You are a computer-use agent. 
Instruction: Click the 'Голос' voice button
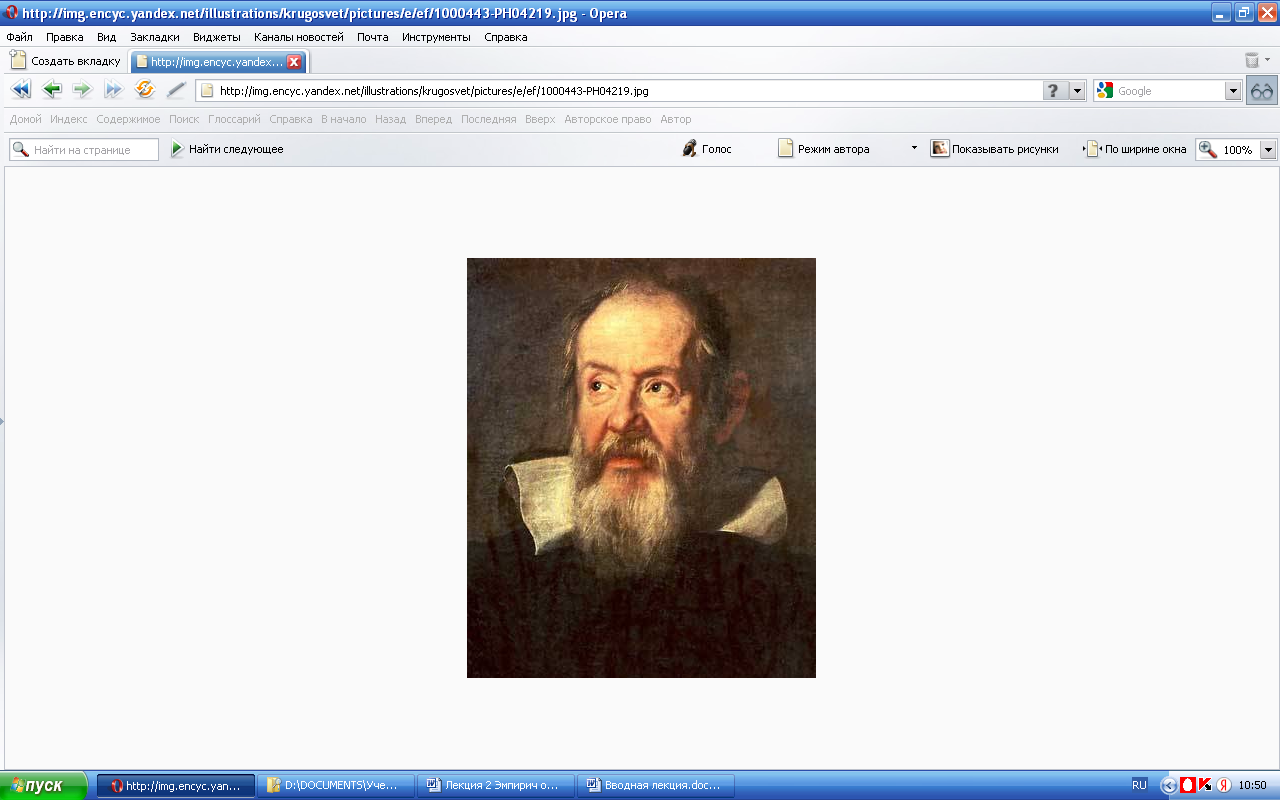point(706,149)
